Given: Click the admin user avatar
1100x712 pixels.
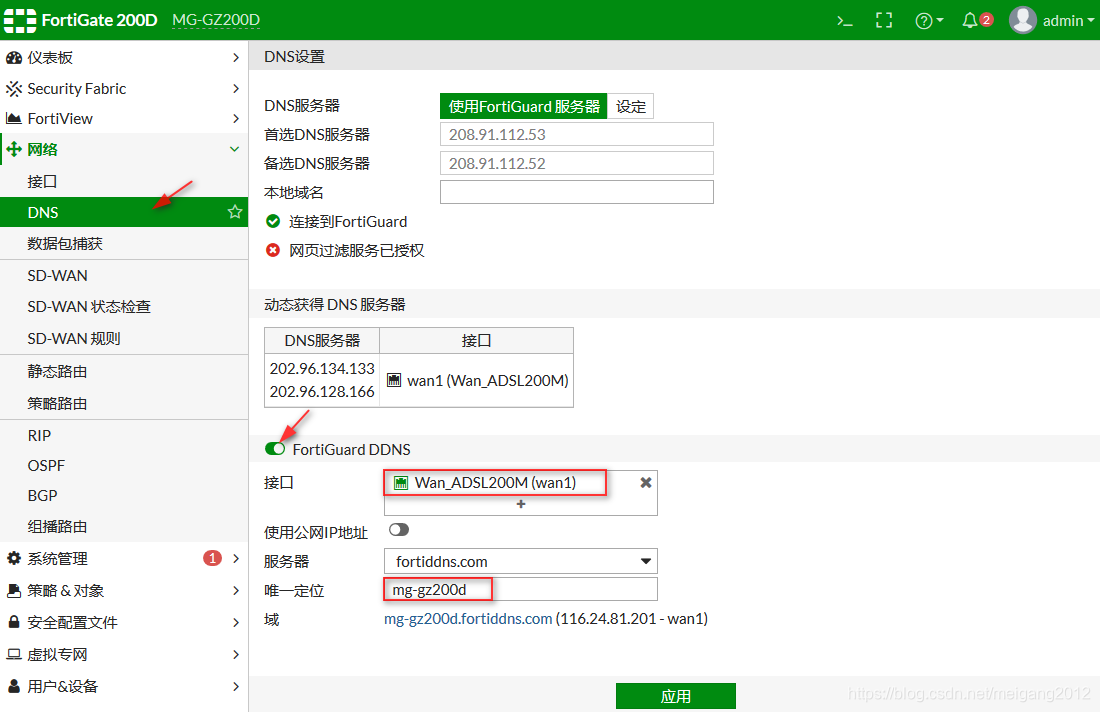Looking at the screenshot, I should point(1022,20).
